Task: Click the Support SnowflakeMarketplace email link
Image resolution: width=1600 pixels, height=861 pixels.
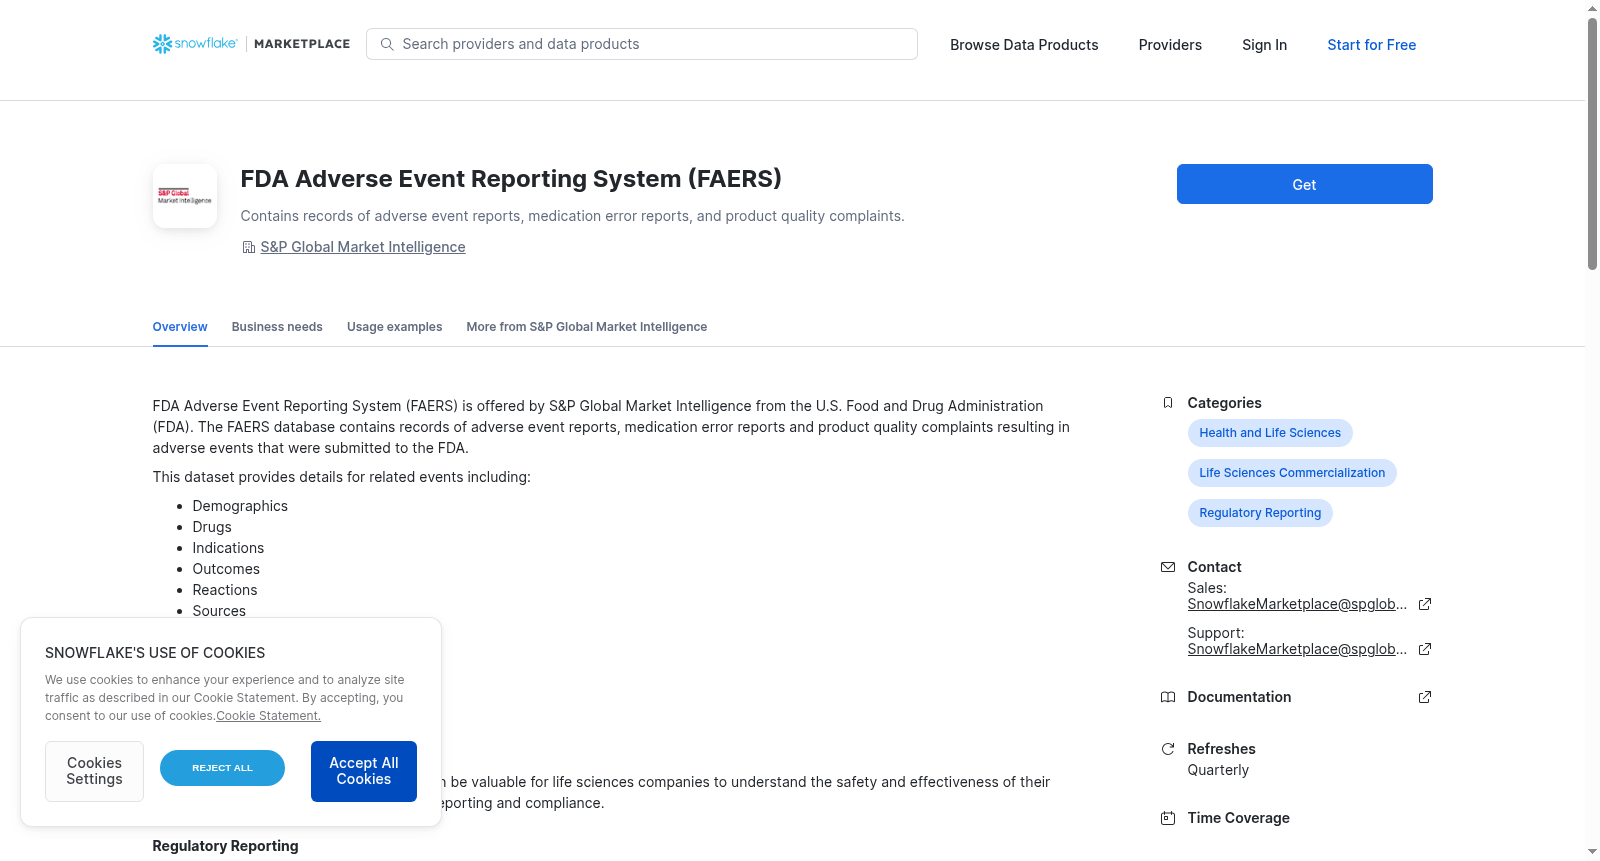Action: tap(1297, 649)
